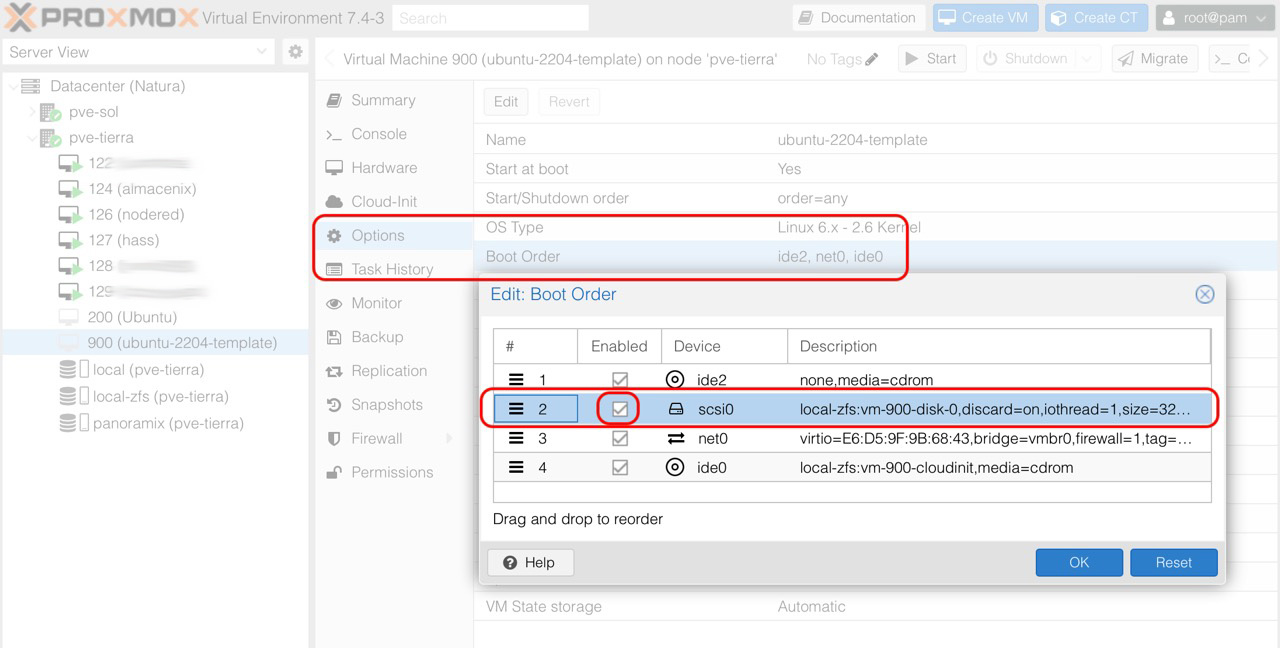Click the Proxmox logo

(x=100, y=17)
